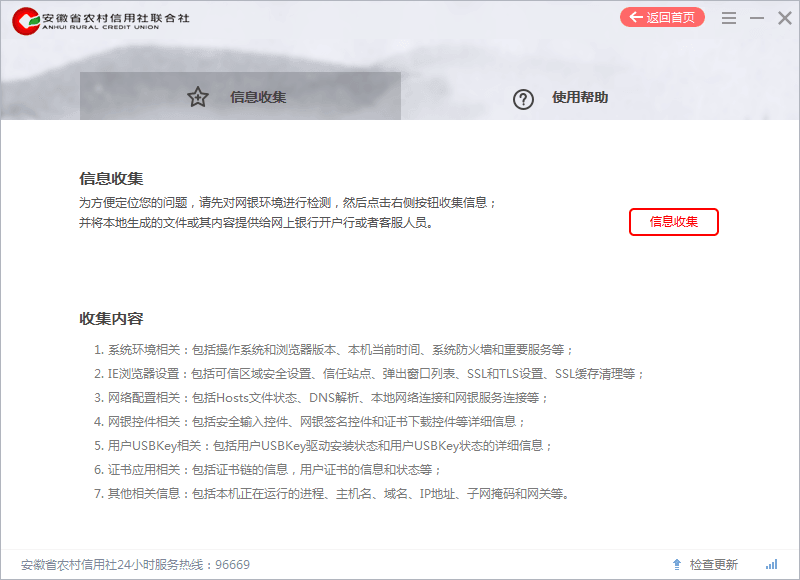Open the 使用帮助 tab

click(x=580, y=97)
